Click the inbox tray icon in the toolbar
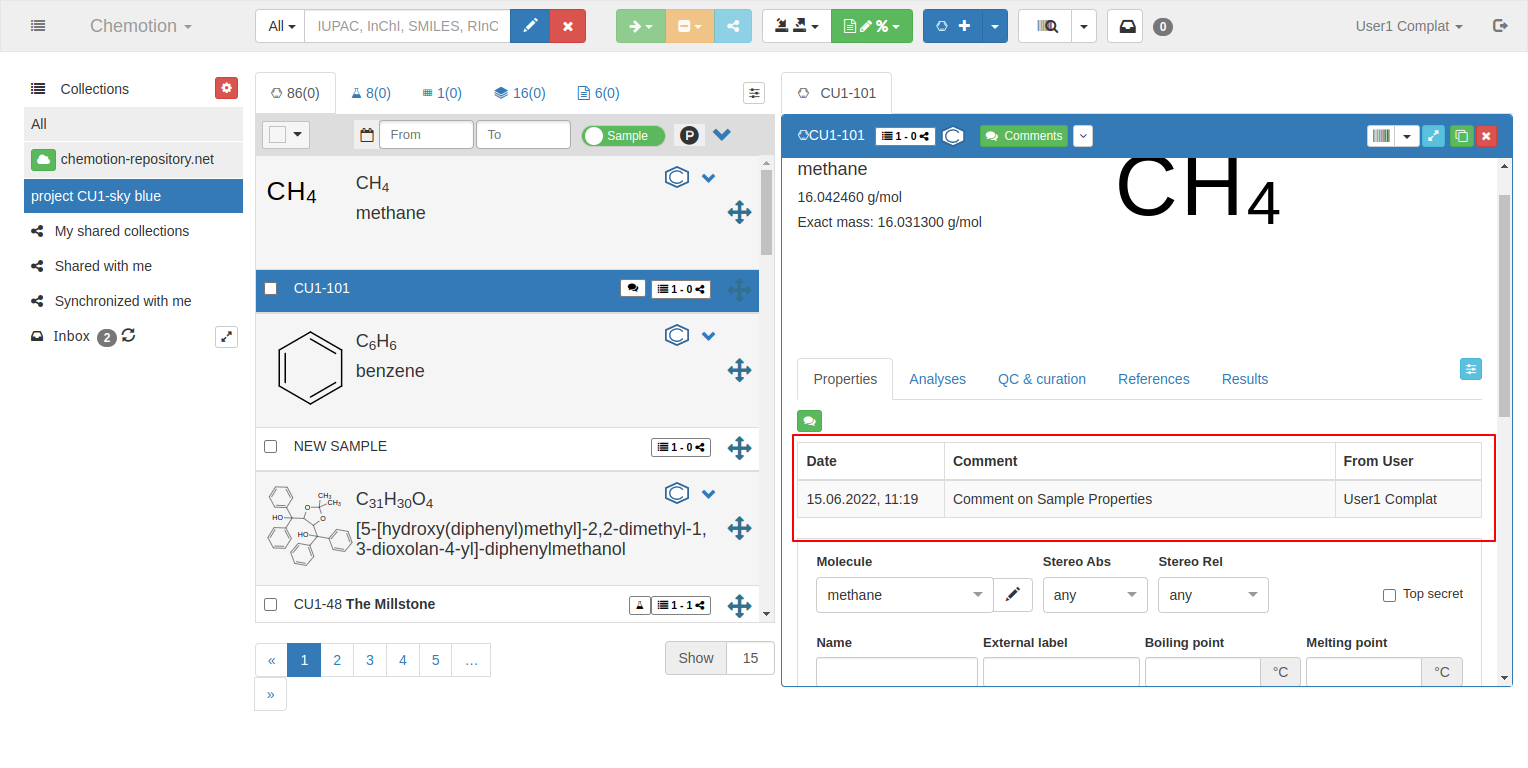 coord(1127,26)
